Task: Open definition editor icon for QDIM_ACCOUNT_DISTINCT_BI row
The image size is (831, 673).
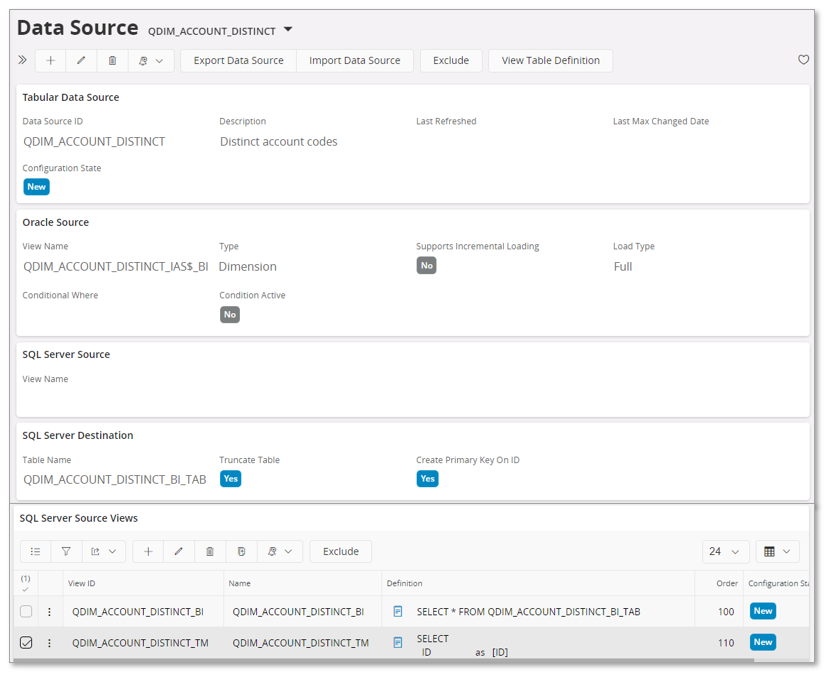Action: [398, 611]
